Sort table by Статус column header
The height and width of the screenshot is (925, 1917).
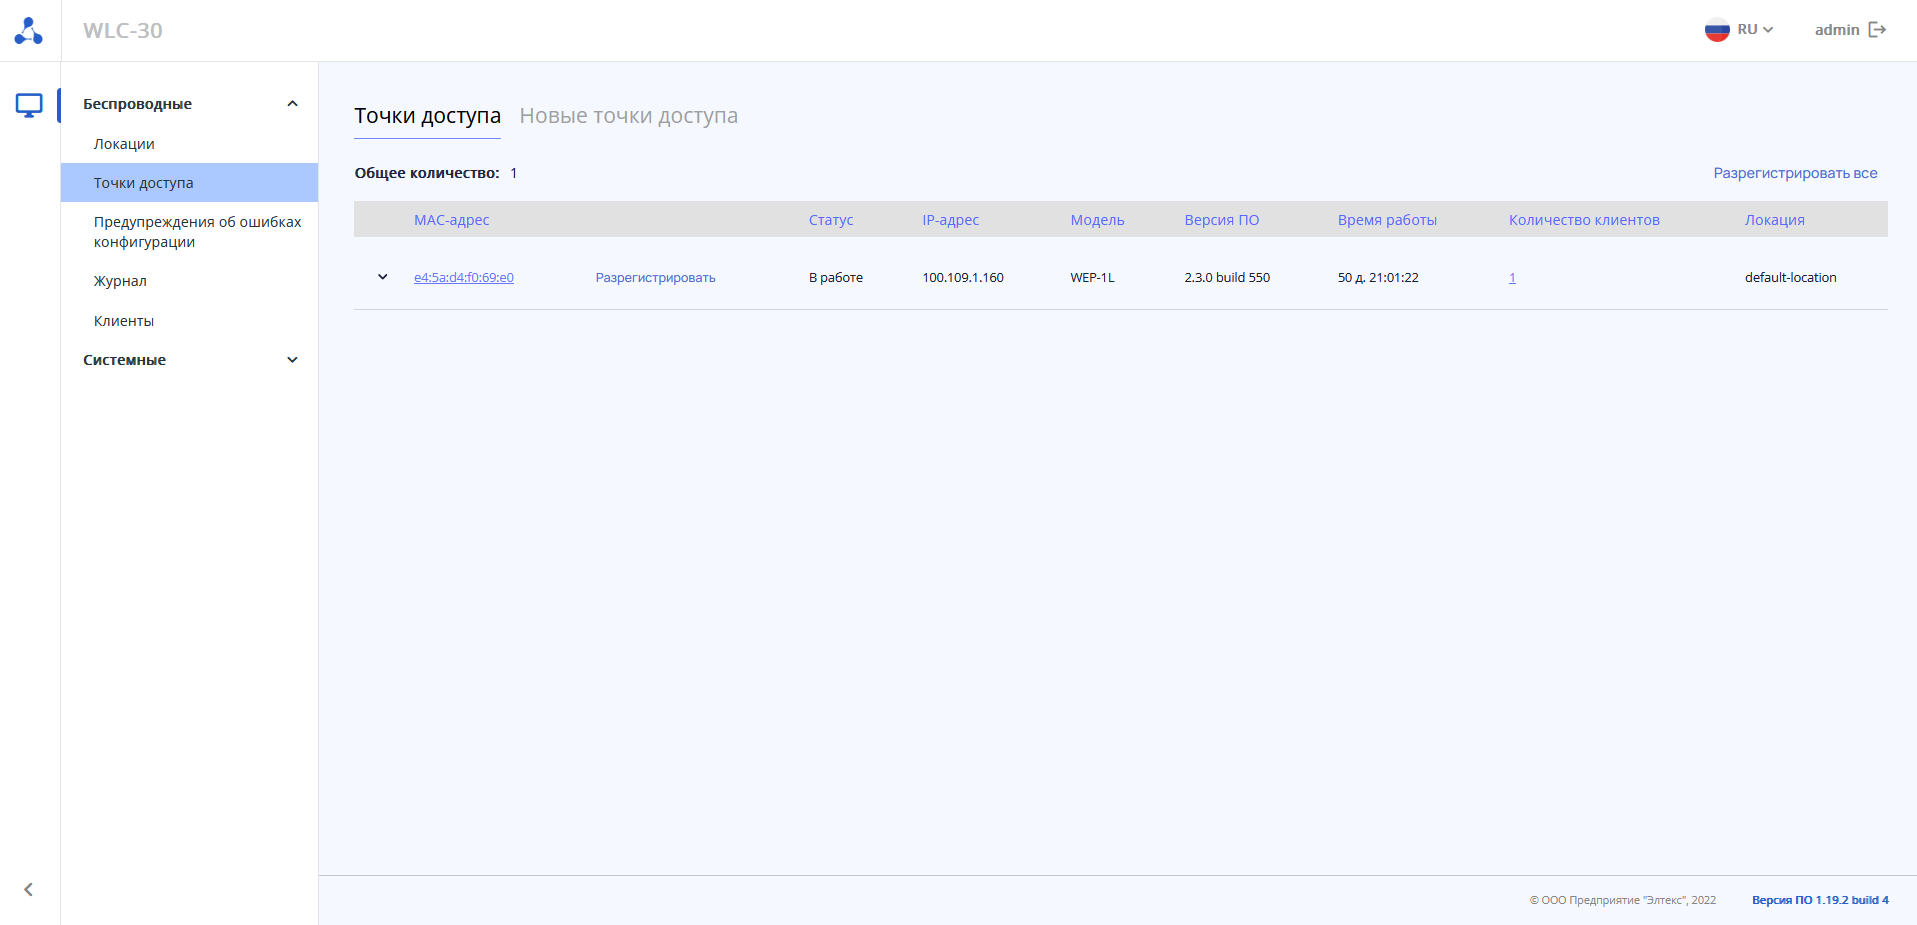coord(831,220)
